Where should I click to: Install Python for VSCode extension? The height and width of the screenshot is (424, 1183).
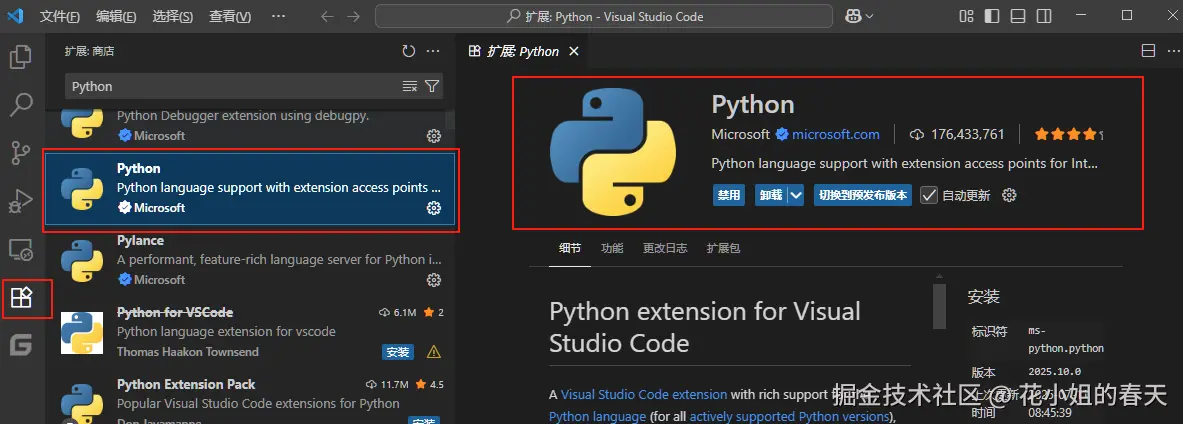pos(397,352)
